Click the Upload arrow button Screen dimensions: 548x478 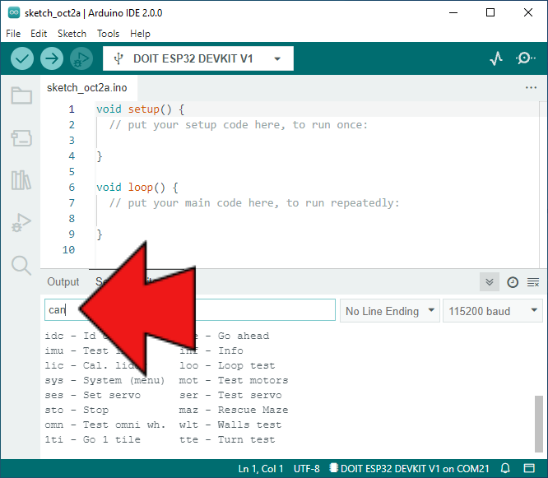point(52,58)
